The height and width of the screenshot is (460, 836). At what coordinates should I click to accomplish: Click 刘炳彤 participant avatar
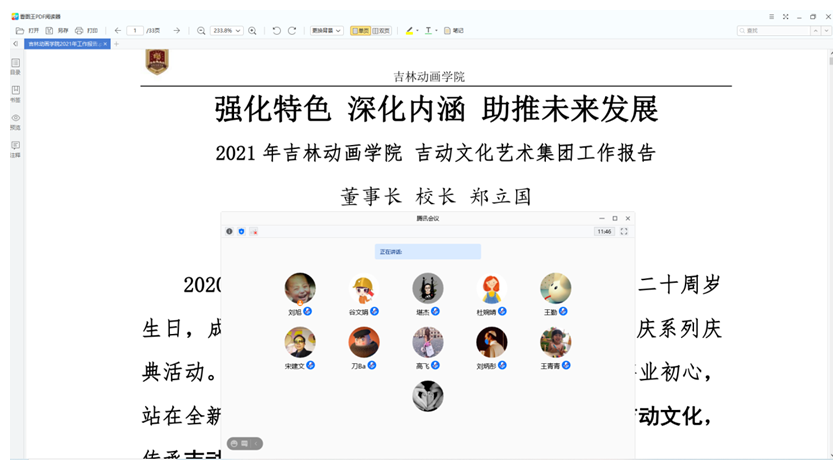[x=492, y=342]
